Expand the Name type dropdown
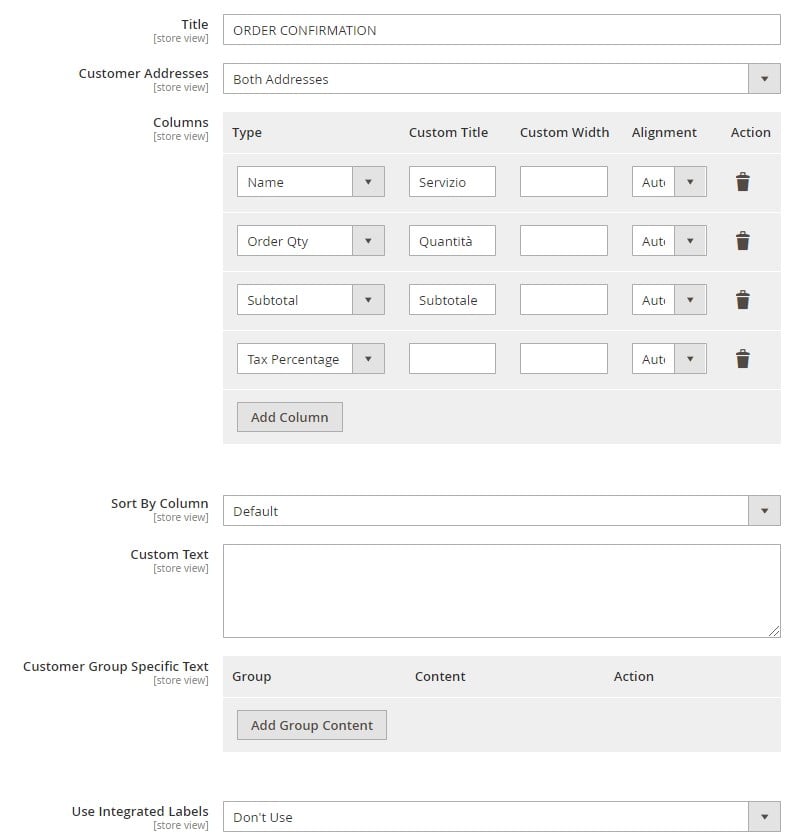This screenshot has width=786, height=840. (x=311, y=182)
